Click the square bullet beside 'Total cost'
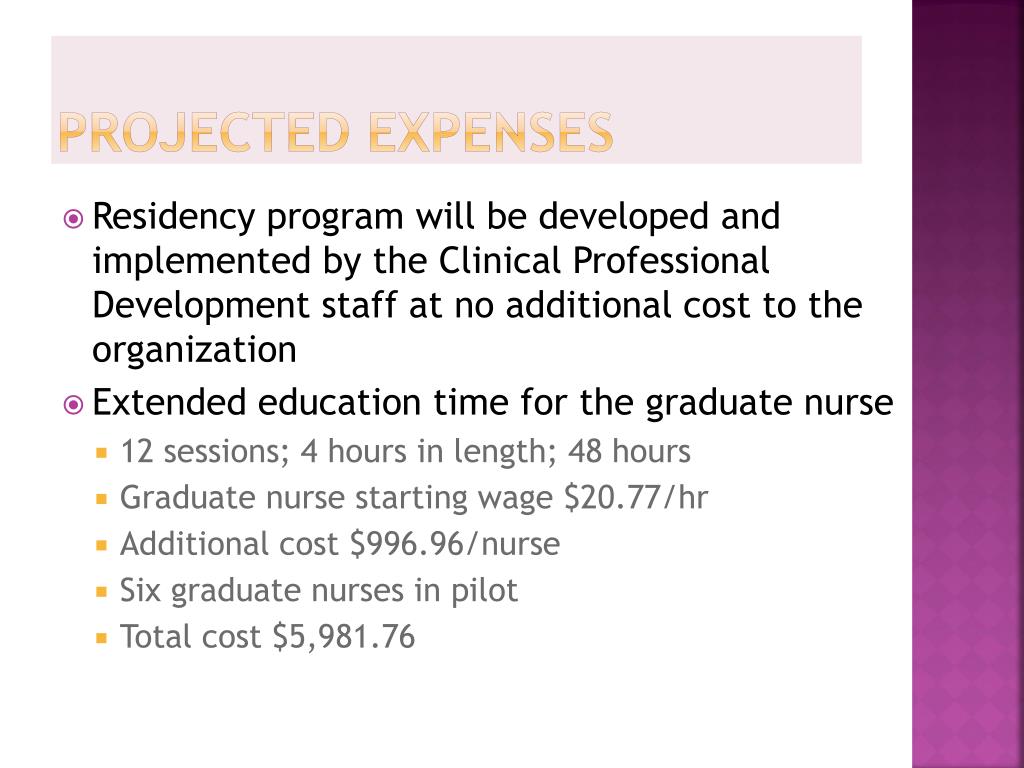The height and width of the screenshot is (768, 1024). pos(101,637)
